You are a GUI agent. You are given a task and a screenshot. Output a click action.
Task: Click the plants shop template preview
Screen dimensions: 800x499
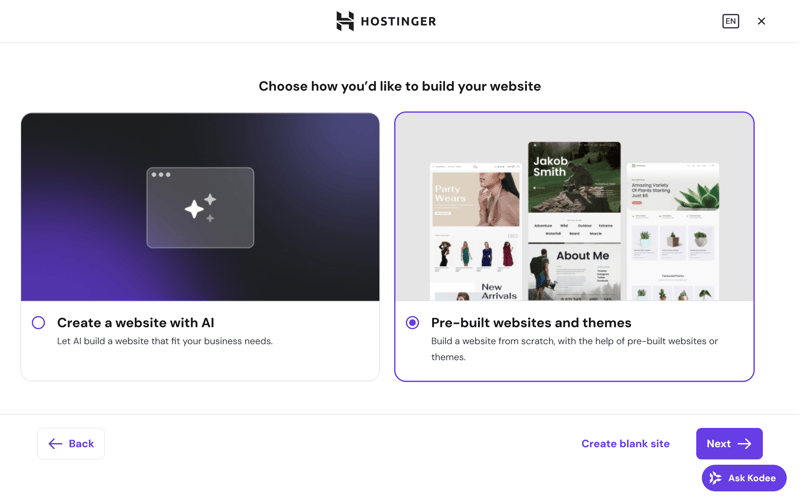672,230
